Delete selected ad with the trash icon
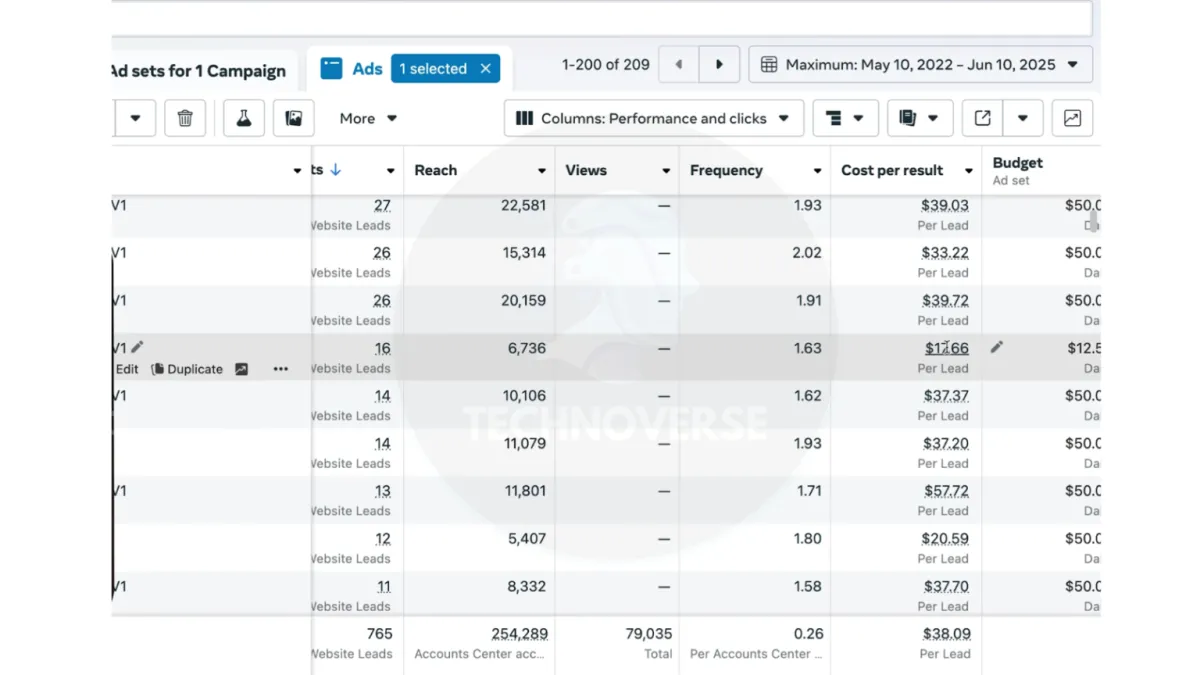Screen dimensions: 1200x675 pyautogui.click(x=185, y=118)
